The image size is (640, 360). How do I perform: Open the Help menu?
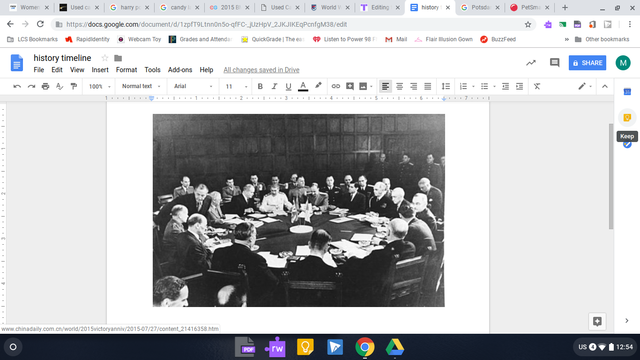point(206,70)
